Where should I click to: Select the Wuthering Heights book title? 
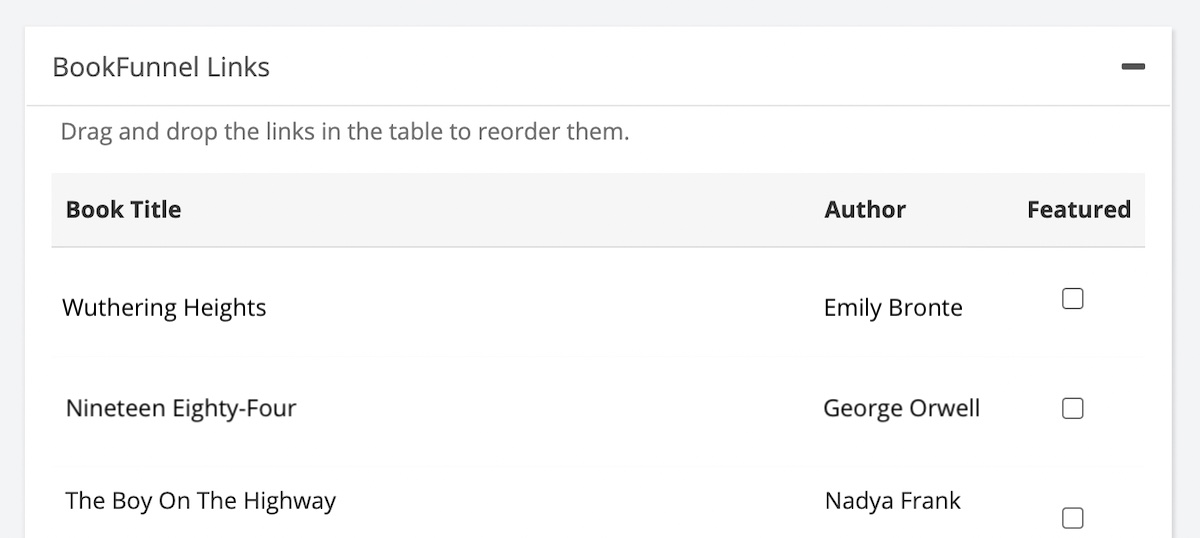click(x=164, y=307)
